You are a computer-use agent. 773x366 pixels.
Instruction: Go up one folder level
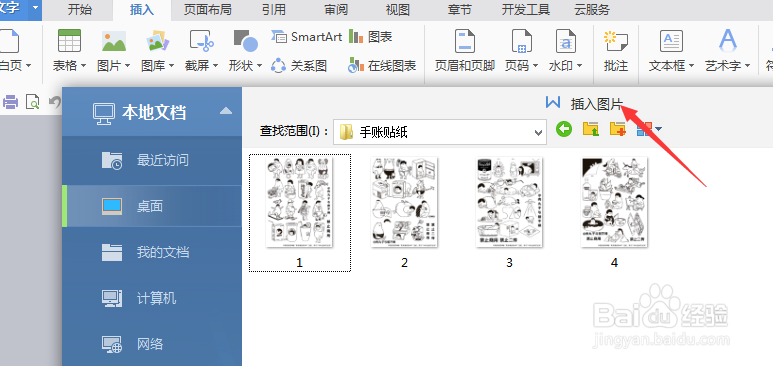(x=591, y=129)
